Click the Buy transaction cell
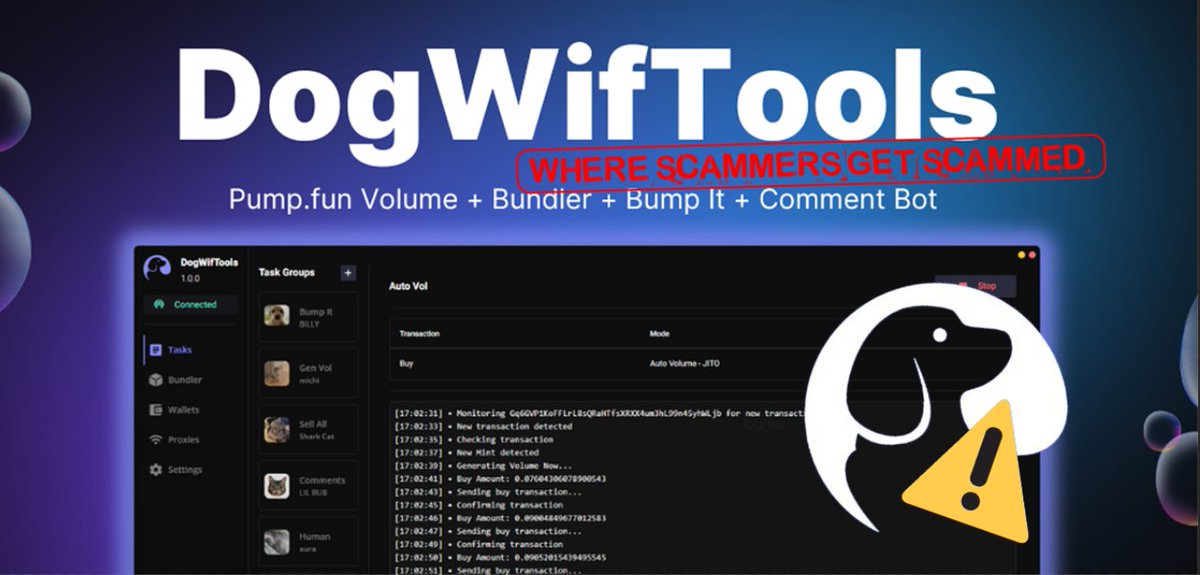The height and width of the screenshot is (575, 1200). (406, 364)
